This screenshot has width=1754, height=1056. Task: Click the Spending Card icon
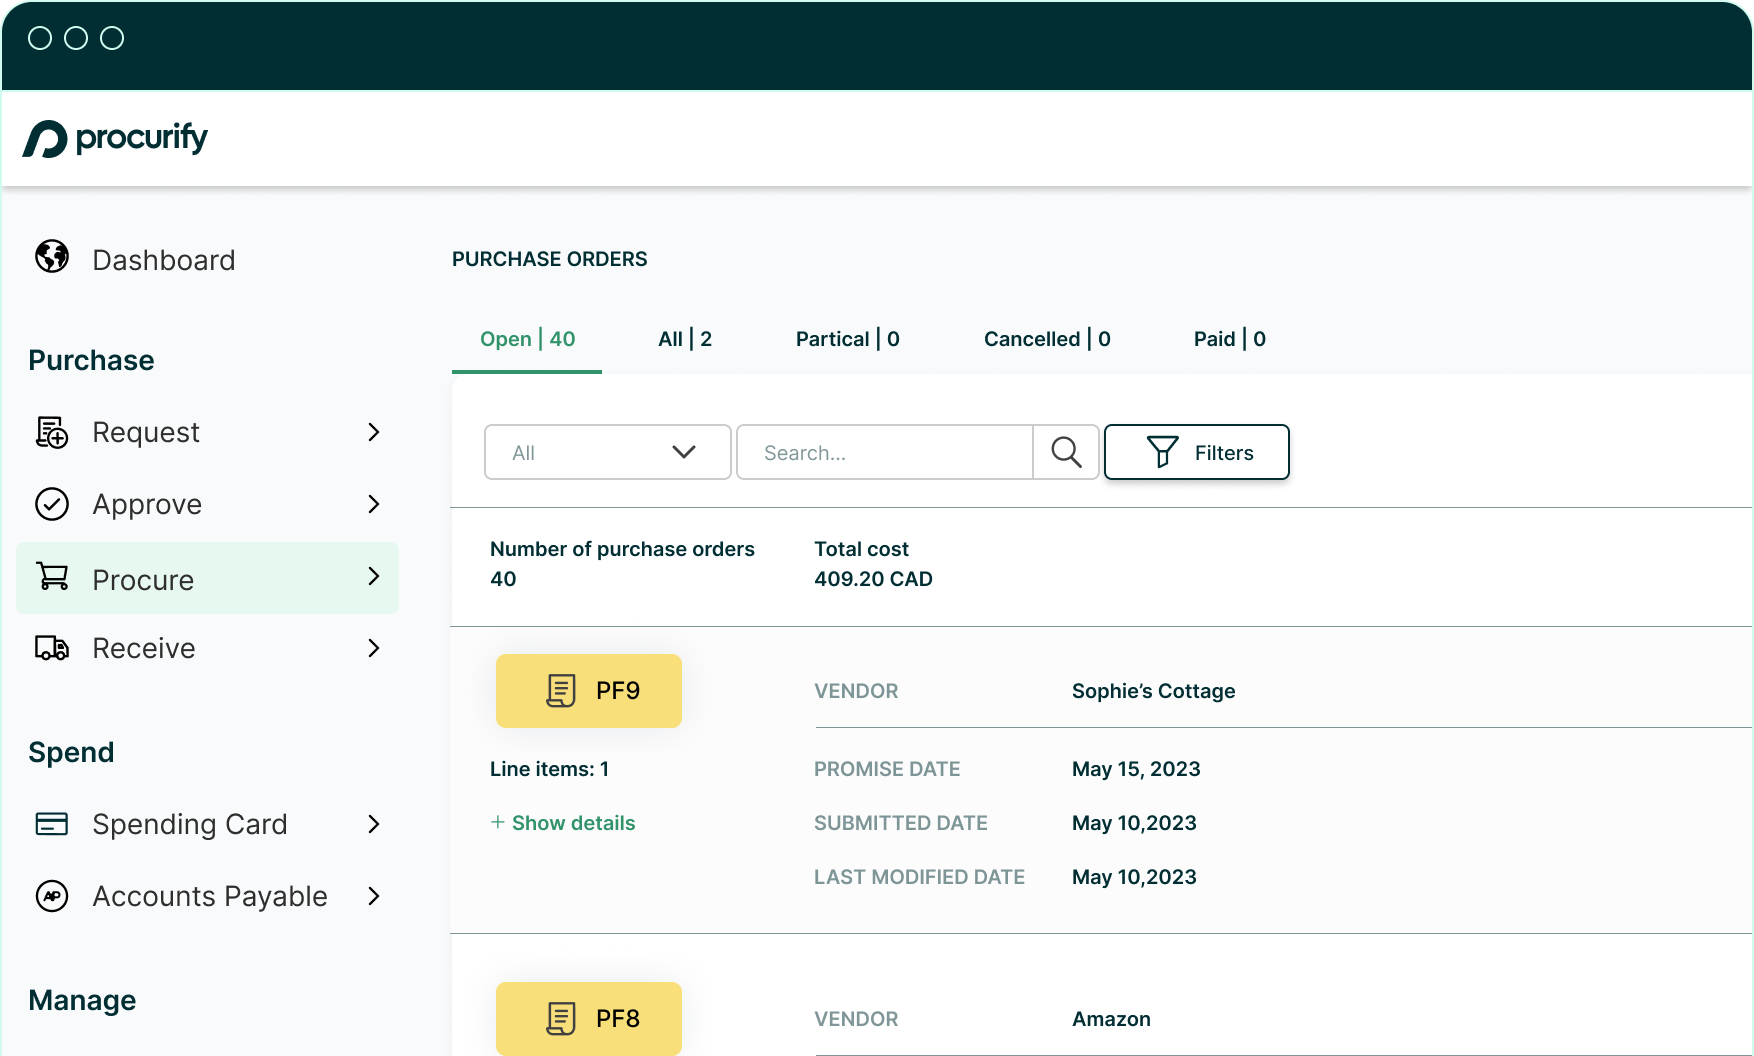pos(52,824)
